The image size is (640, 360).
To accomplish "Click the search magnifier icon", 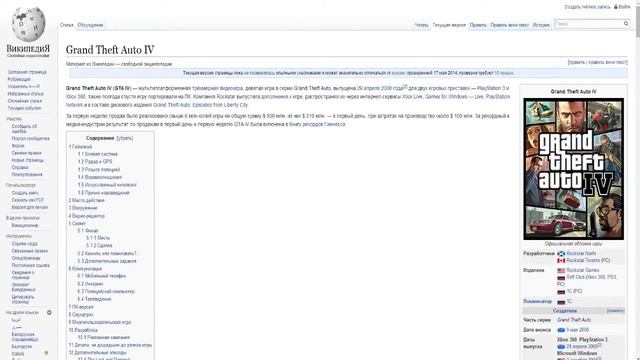I will (x=626, y=24).
